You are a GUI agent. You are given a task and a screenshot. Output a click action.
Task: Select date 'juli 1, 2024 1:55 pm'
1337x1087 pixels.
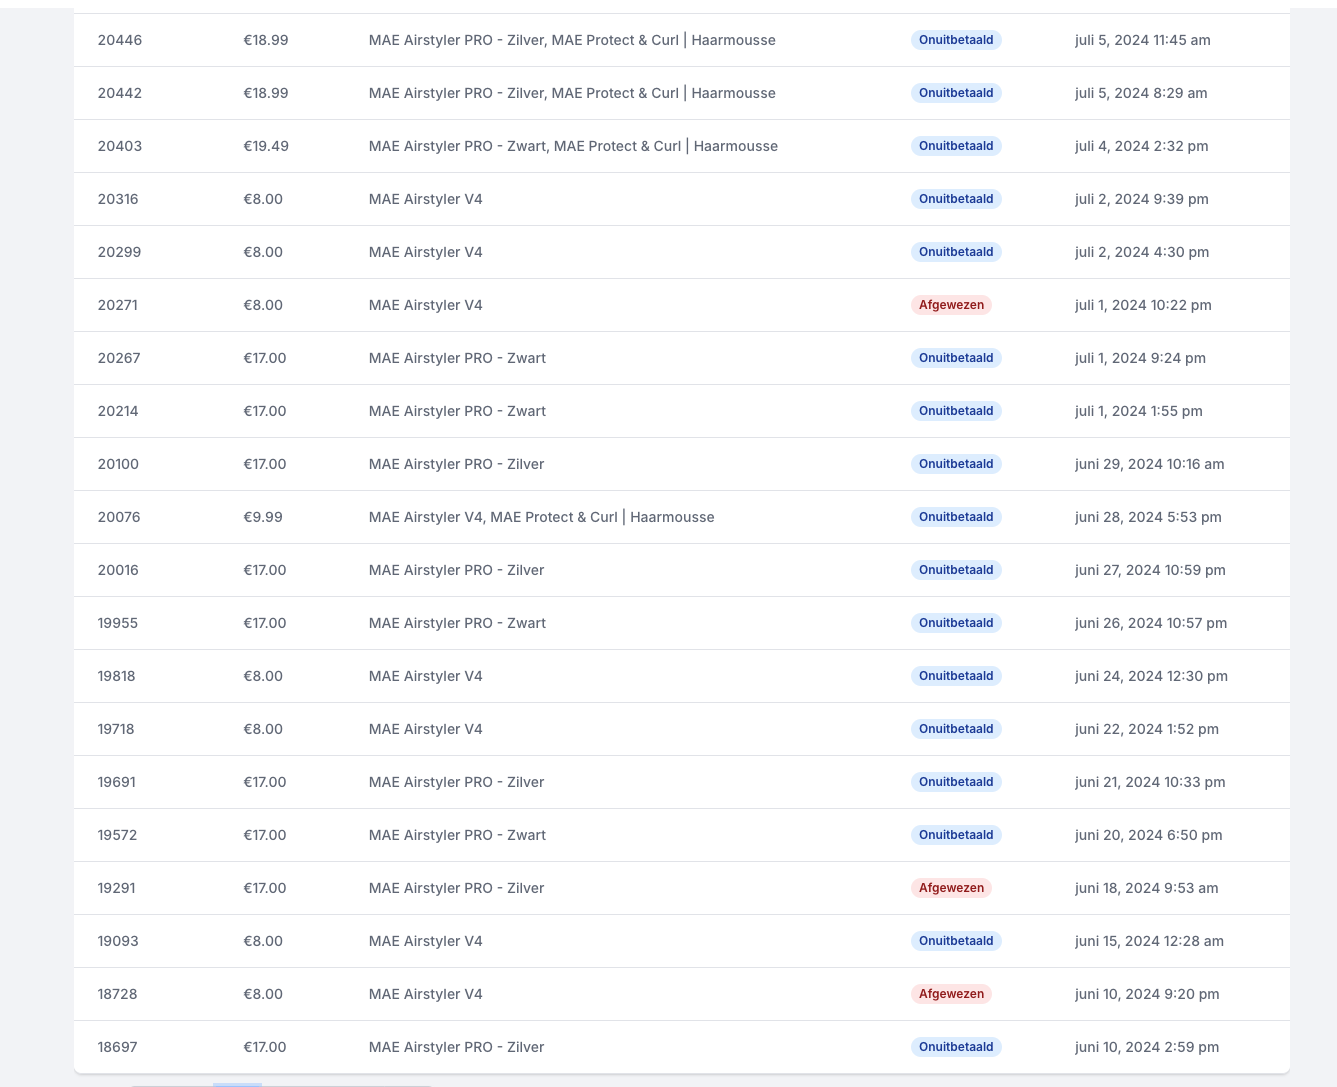[x=1138, y=411]
